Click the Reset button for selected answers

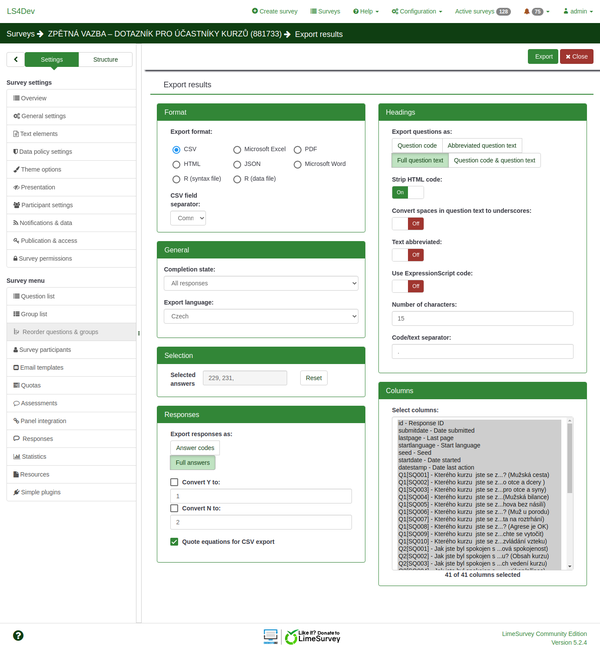[x=314, y=378]
